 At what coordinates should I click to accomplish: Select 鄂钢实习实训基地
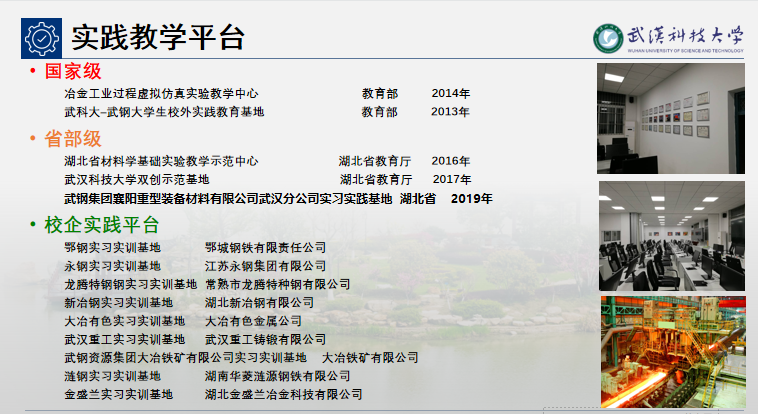[x=113, y=248]
